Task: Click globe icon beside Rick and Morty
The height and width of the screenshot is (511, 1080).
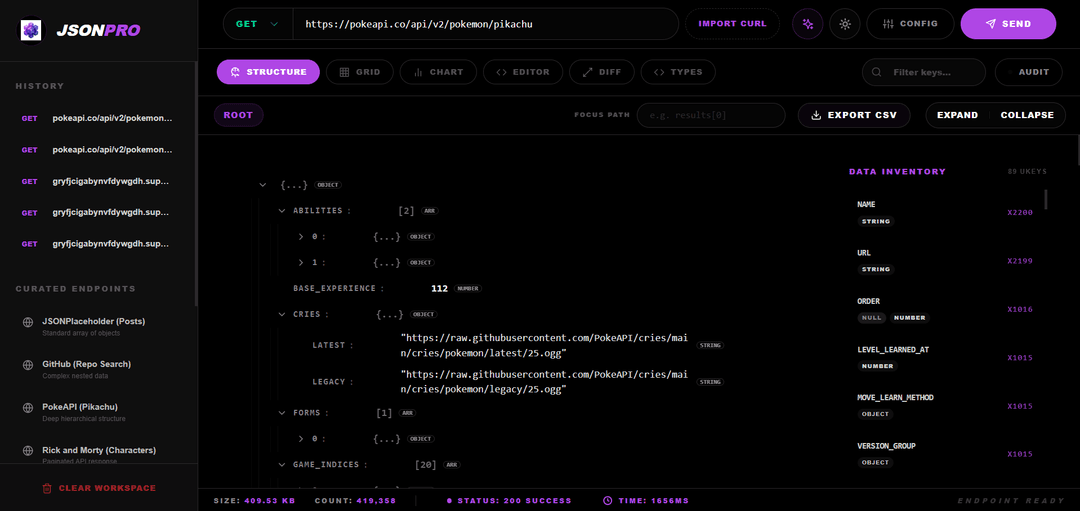Action: point(28,450)
